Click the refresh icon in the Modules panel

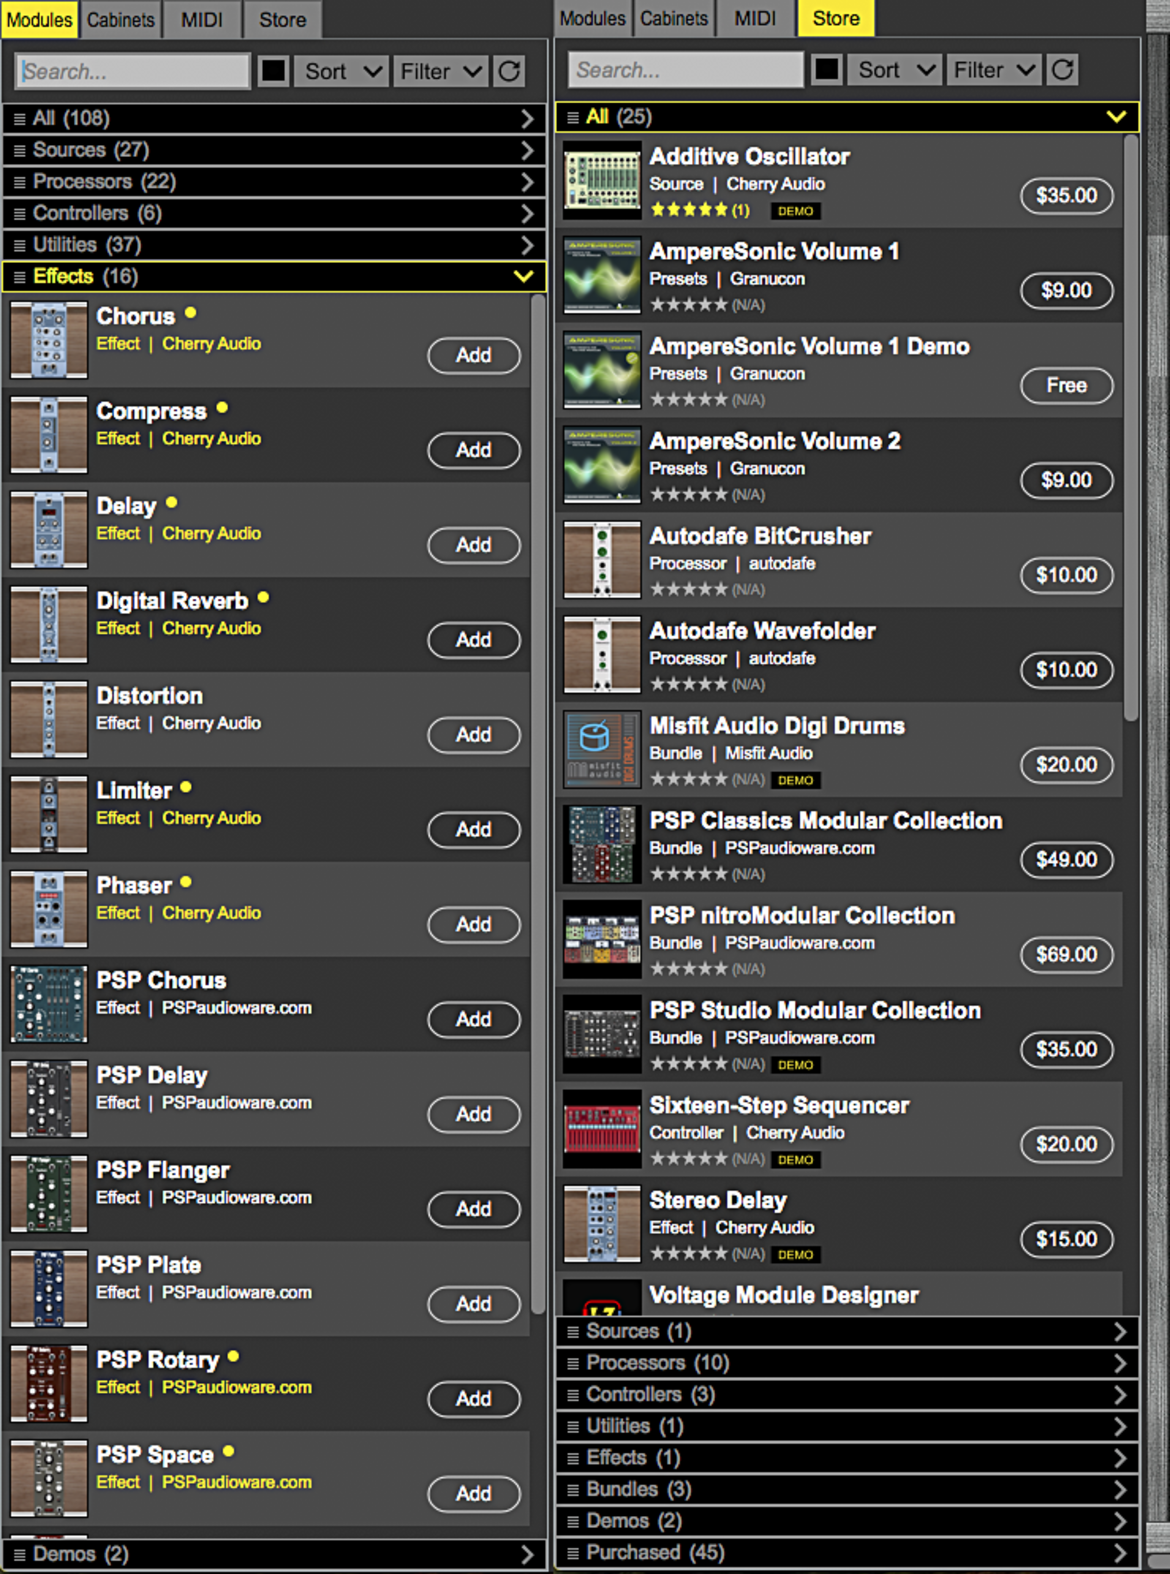pos(510,71)
